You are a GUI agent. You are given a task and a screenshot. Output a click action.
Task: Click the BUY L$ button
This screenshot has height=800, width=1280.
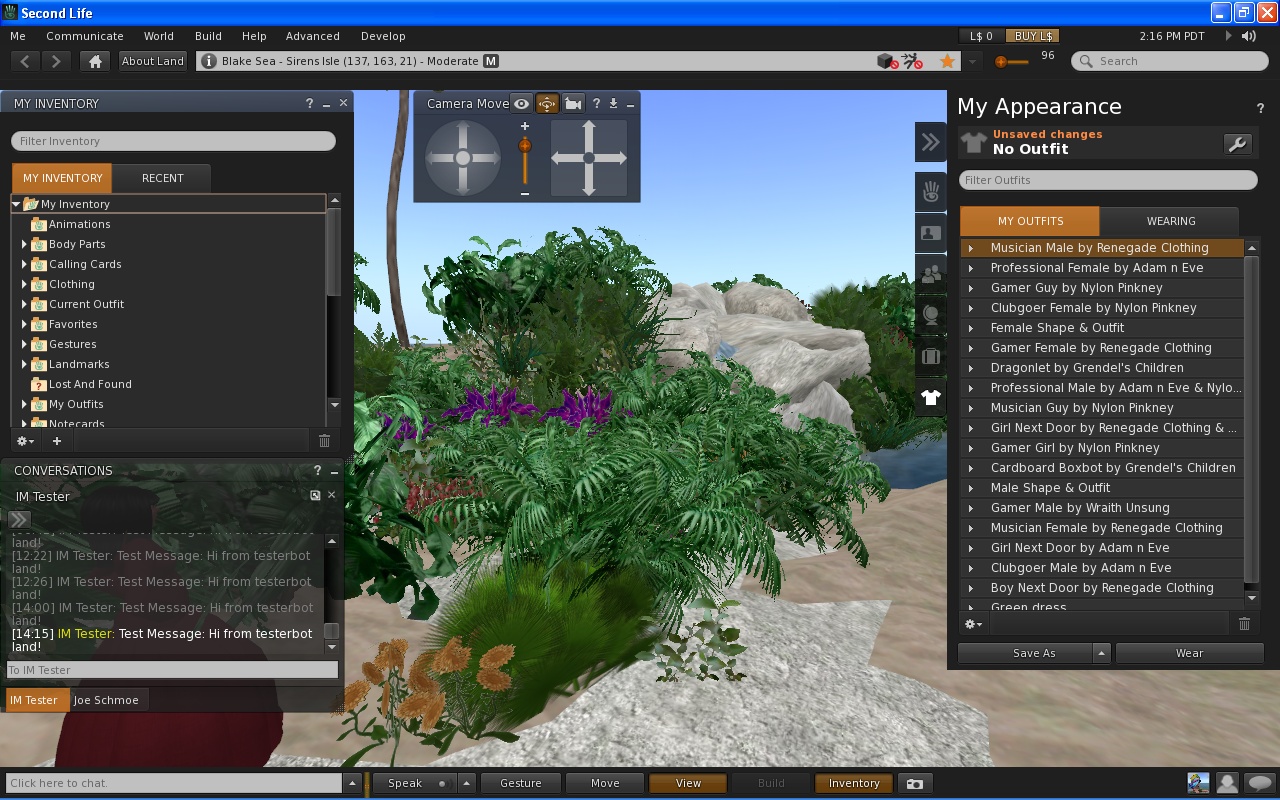(1032, 36)
